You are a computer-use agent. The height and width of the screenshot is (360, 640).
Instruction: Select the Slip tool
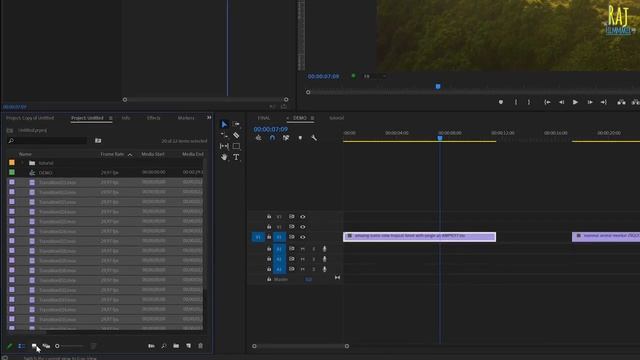tap(224, 146)
